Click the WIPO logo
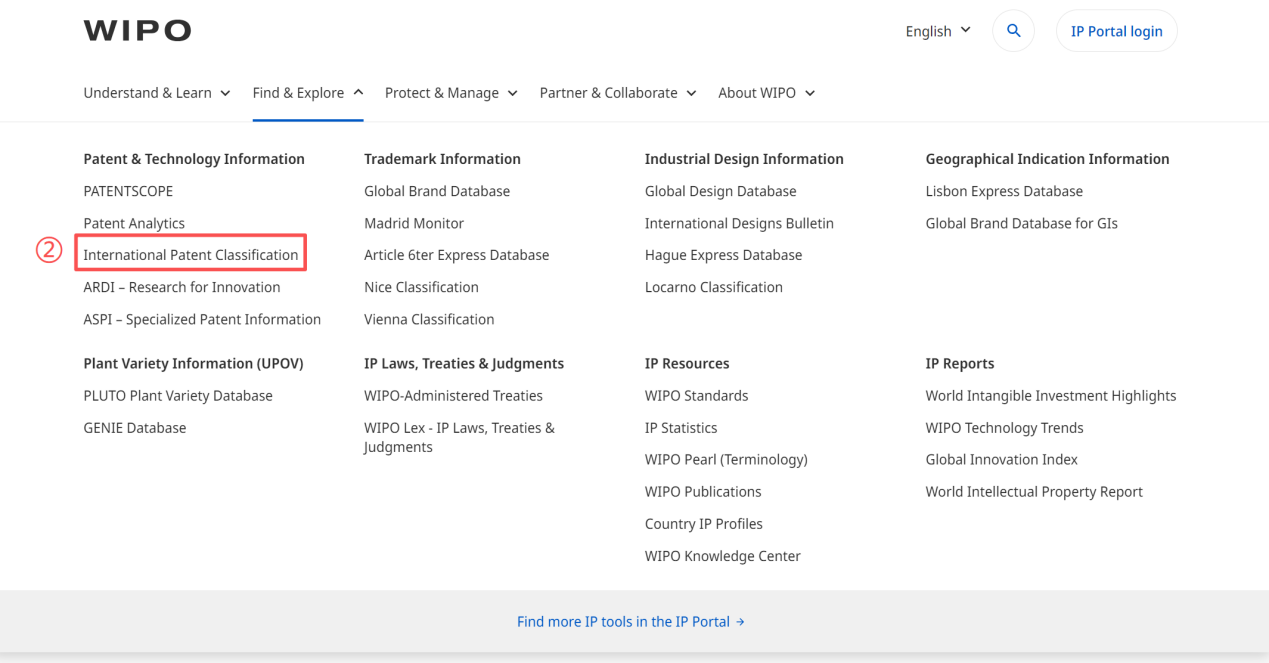Screen dimensions: 1269x663 (x=137, y=31)
